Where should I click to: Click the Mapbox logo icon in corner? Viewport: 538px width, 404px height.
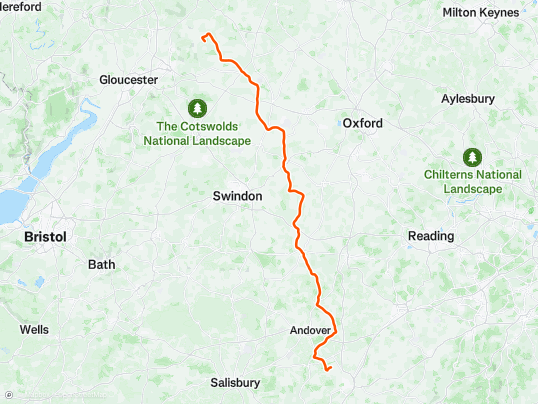coord(9,395)
